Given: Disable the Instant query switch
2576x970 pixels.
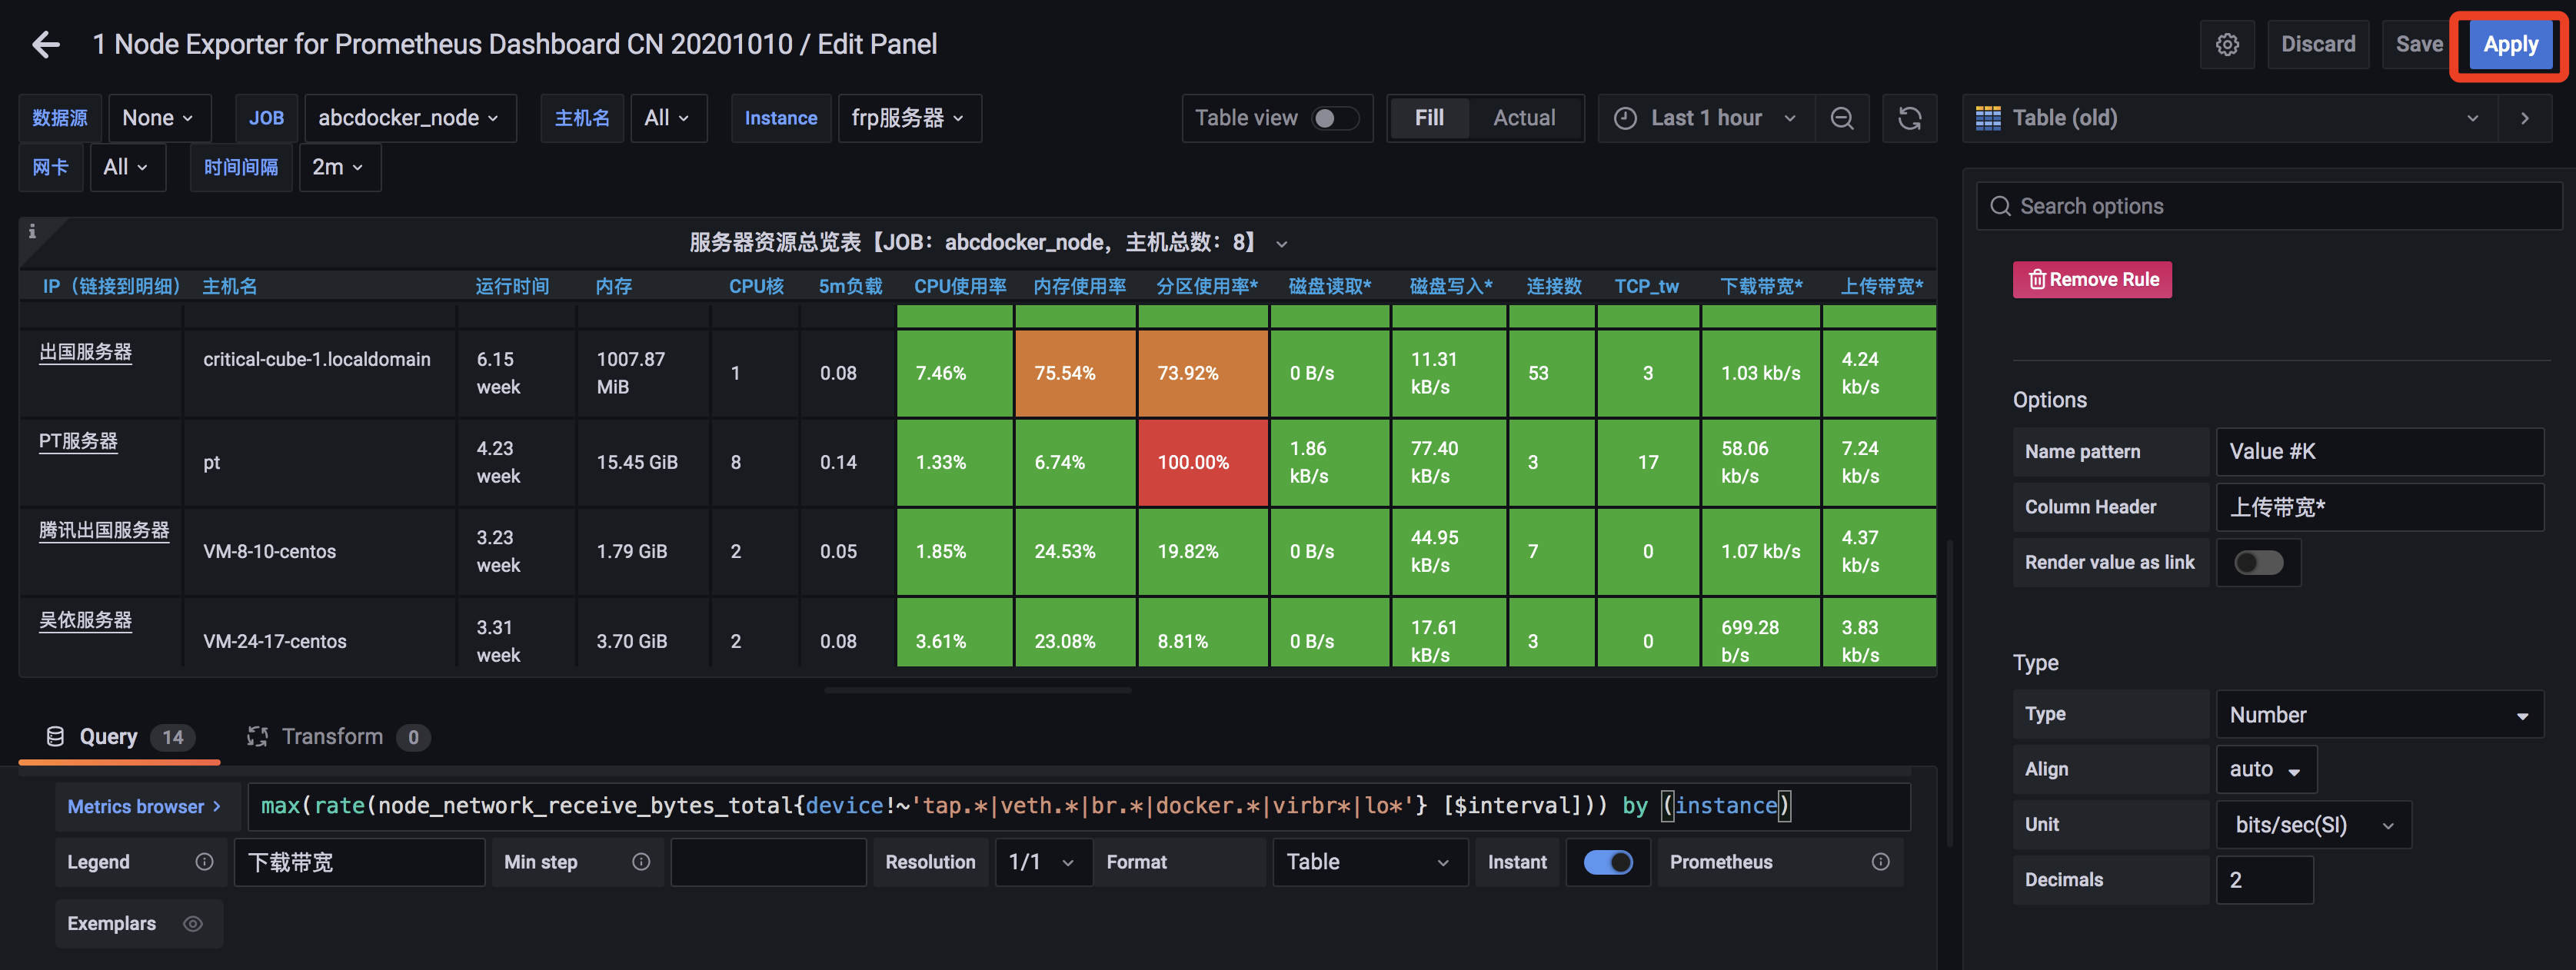Looking at the screenshot, I should pyautogui.click(x=1608, y=862).
